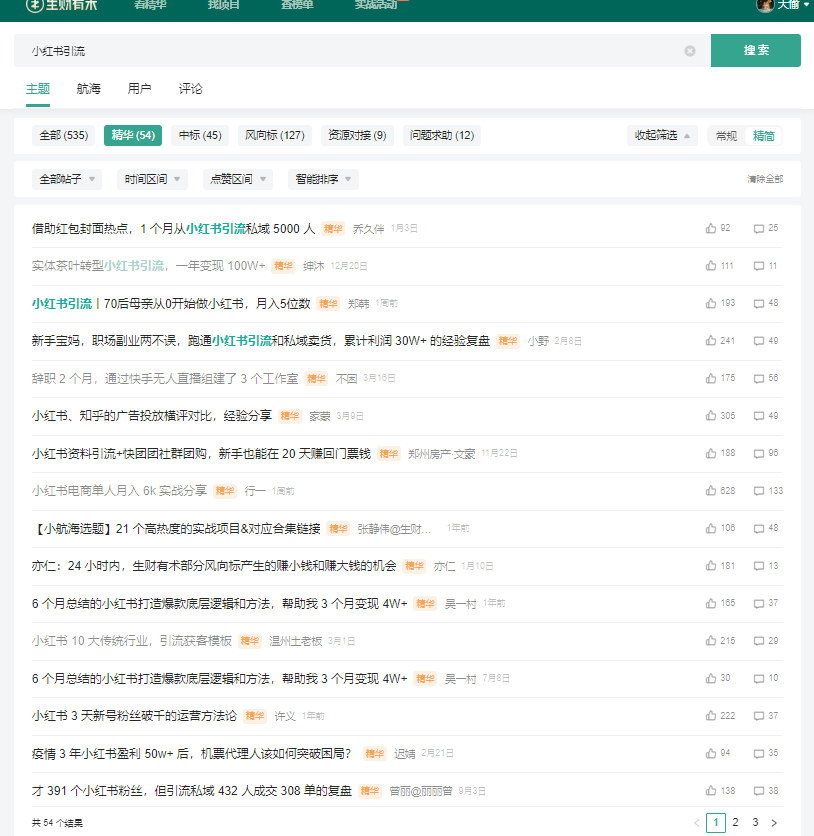
Task: Click like icon on 实体茶叶转型 post
Action: pyautogui.click(x=711, y=266)
